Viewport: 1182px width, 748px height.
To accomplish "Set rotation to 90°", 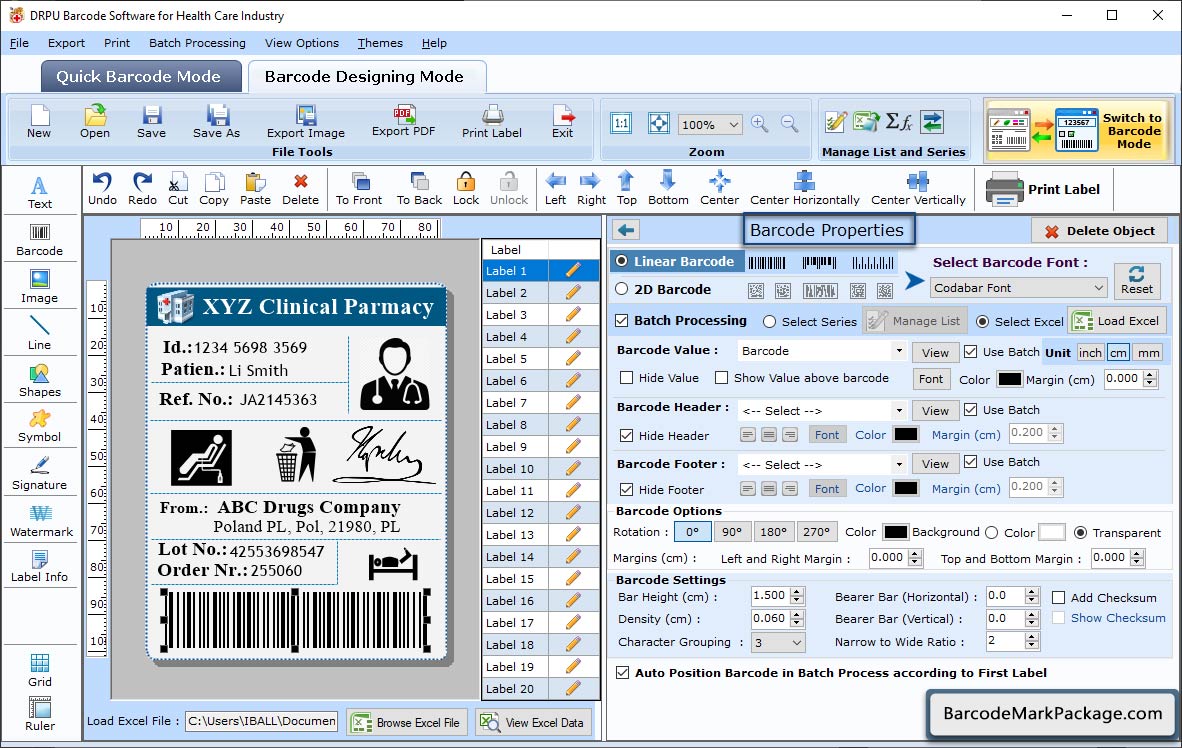I will pos(732,532).
